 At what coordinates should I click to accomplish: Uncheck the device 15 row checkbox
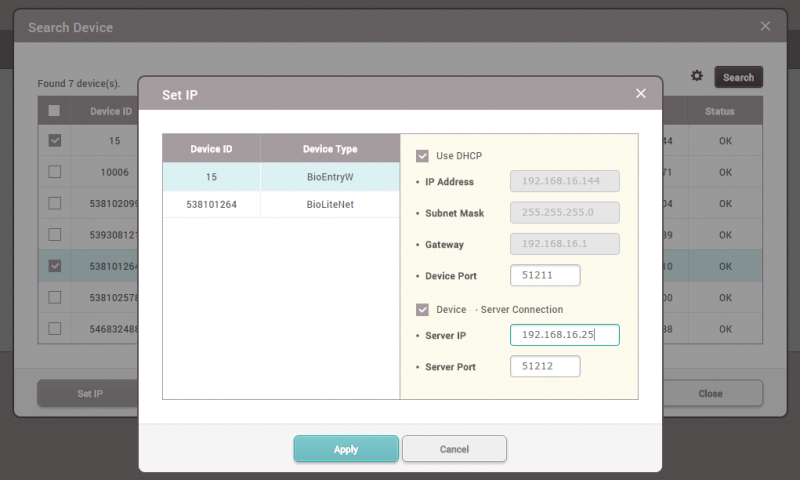(55, 141)
